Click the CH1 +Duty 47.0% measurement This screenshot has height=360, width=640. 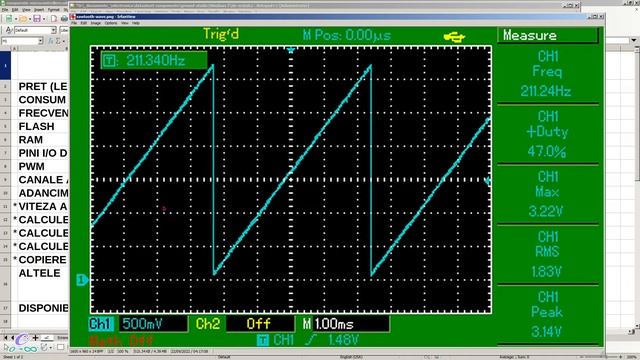pyautogui.click(x=547, y=134)
